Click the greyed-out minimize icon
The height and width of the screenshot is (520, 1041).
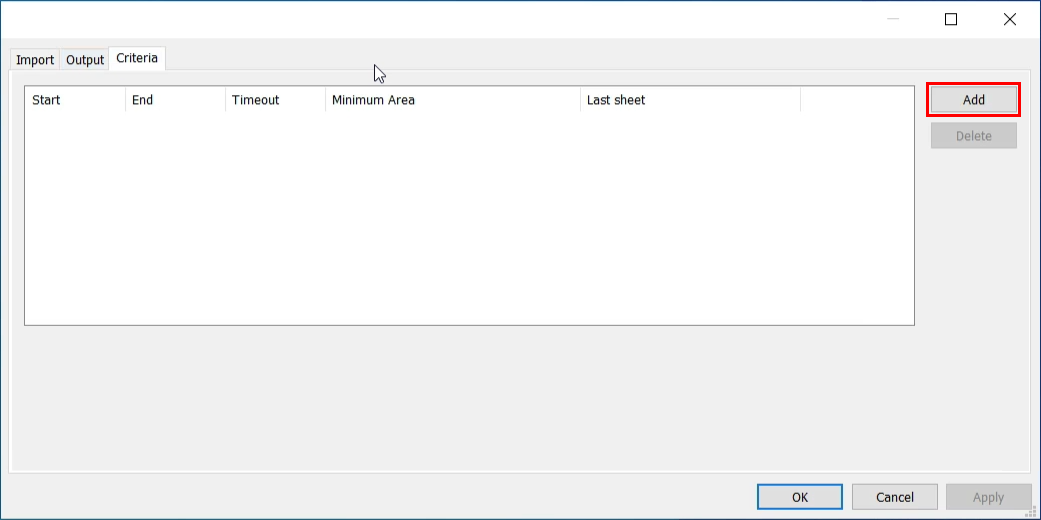(x=893, y=19)
